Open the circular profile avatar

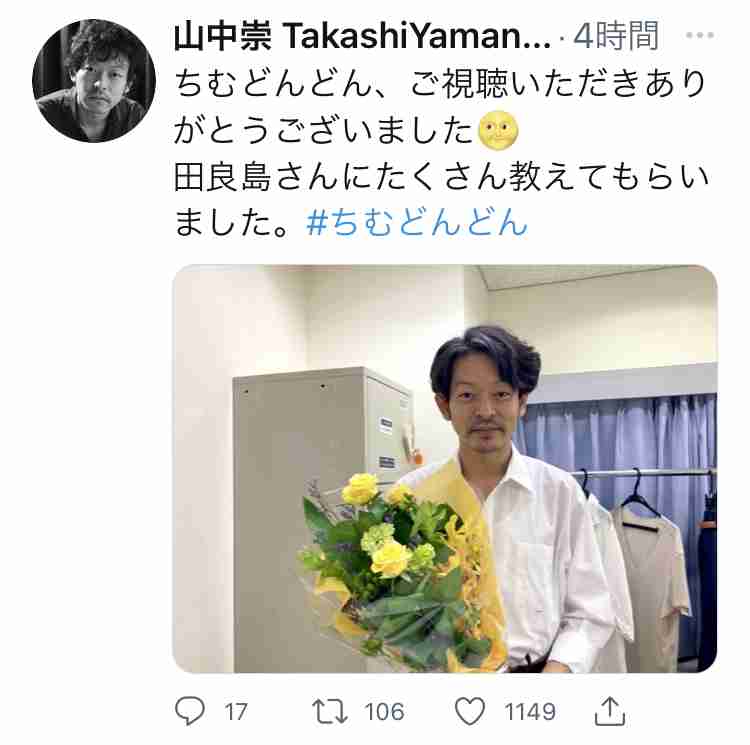(x=94, y=81)
